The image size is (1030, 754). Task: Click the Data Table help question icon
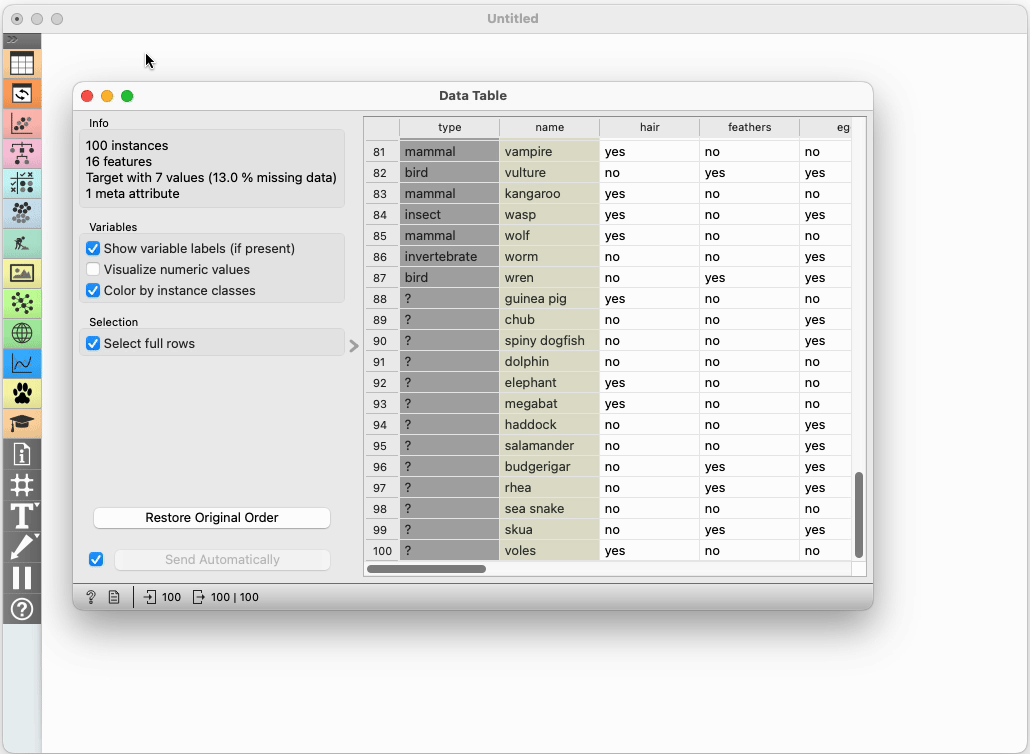pos(91,597)
